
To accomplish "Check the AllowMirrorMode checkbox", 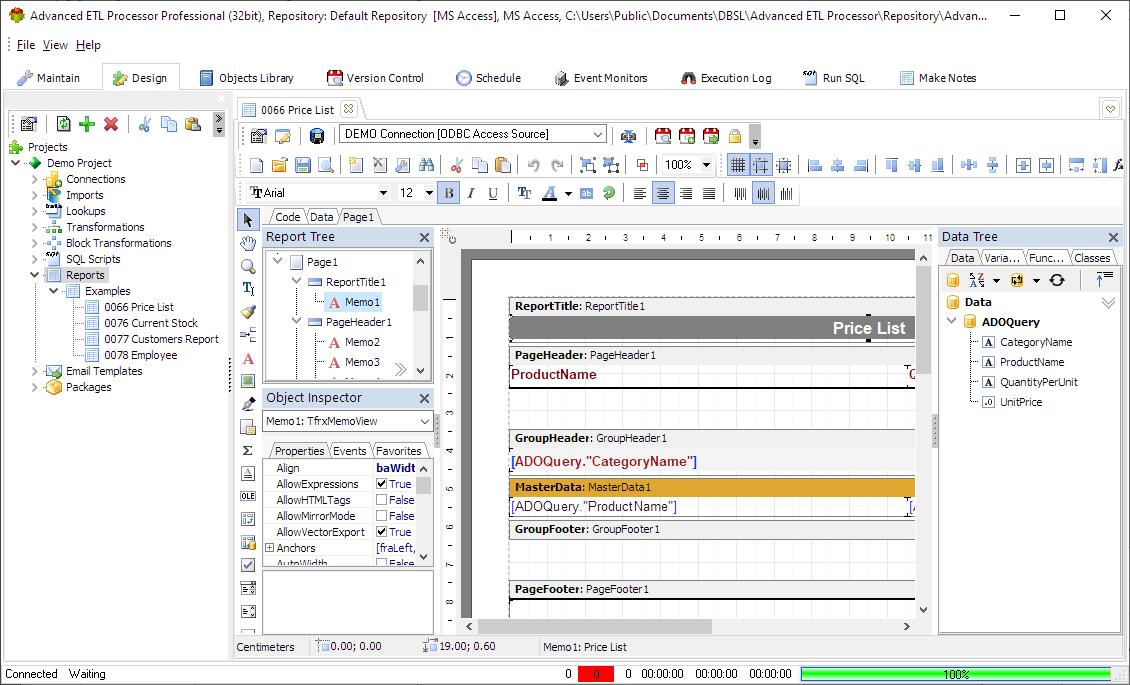I will tap(382, 516).
